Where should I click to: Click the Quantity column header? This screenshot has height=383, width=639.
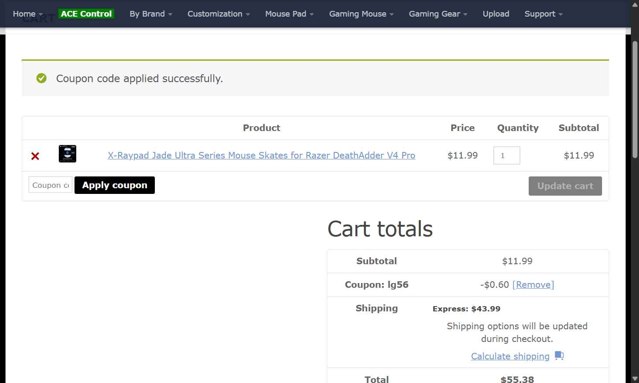coord(518,128)
